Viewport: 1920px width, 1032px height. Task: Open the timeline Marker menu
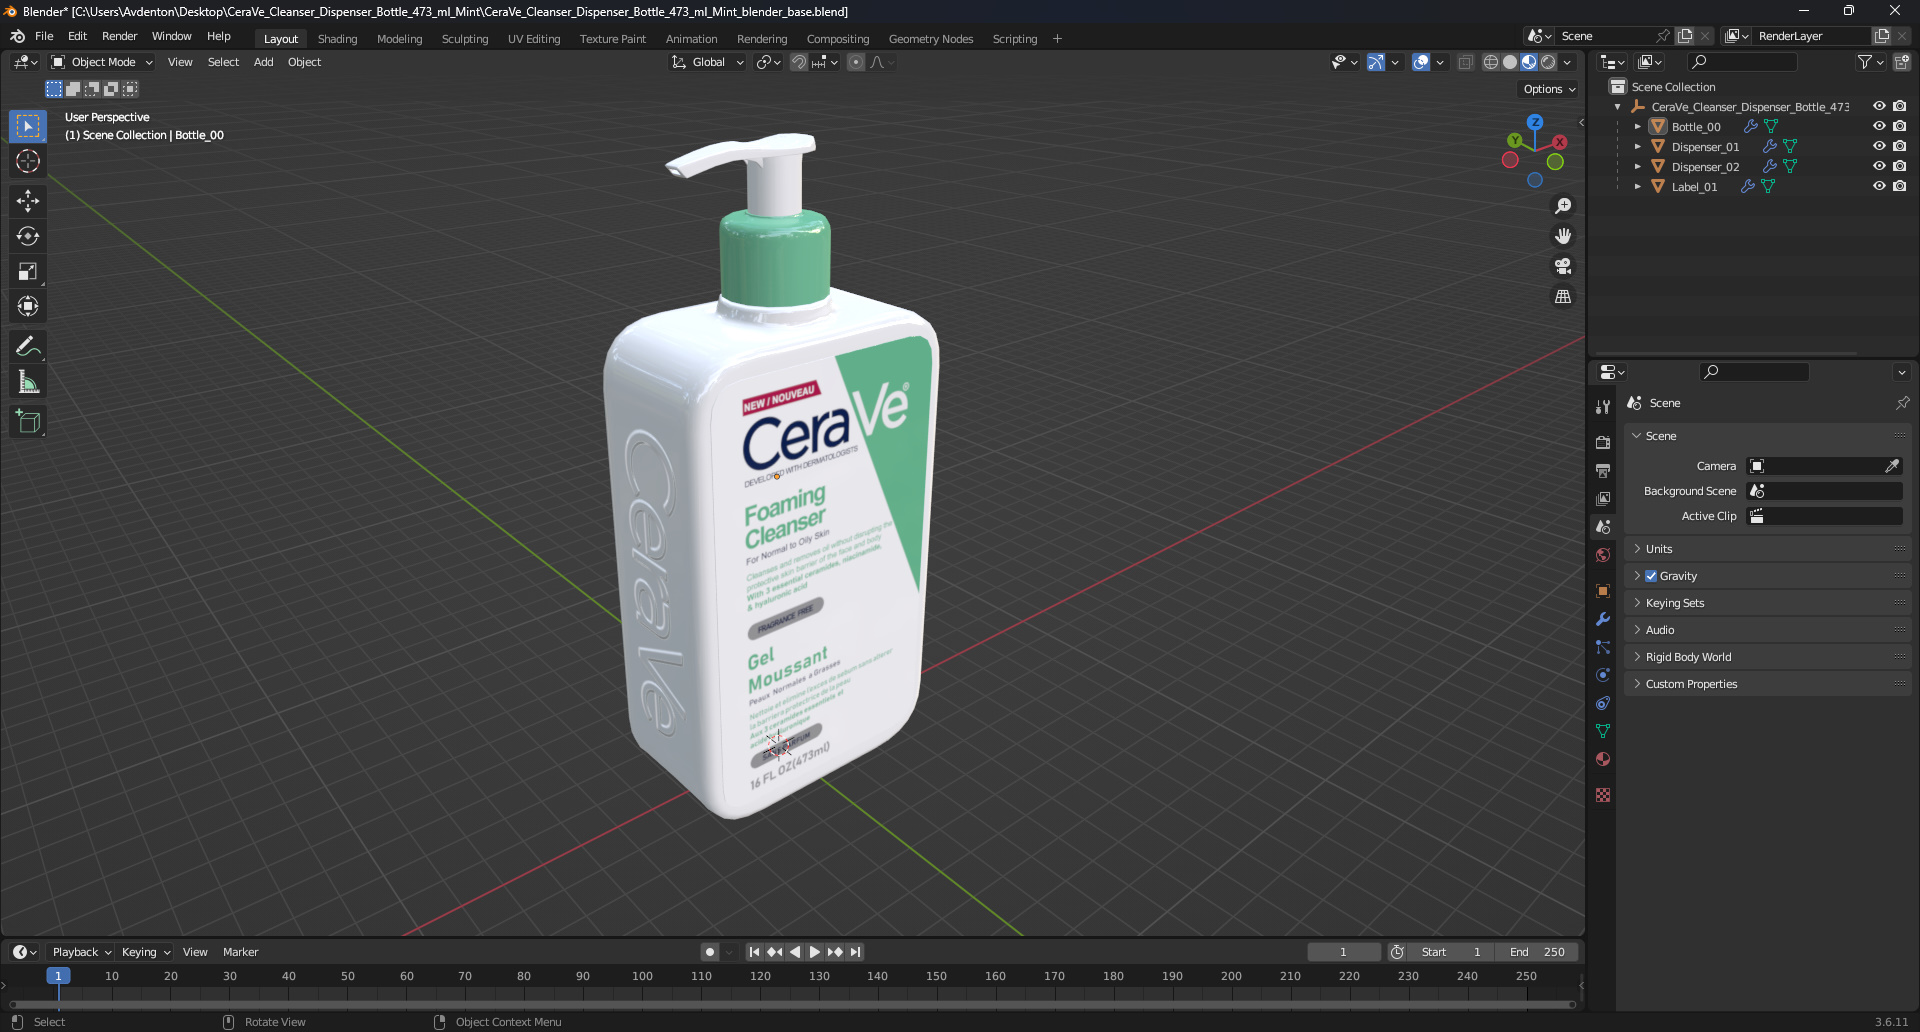point(240,952)
